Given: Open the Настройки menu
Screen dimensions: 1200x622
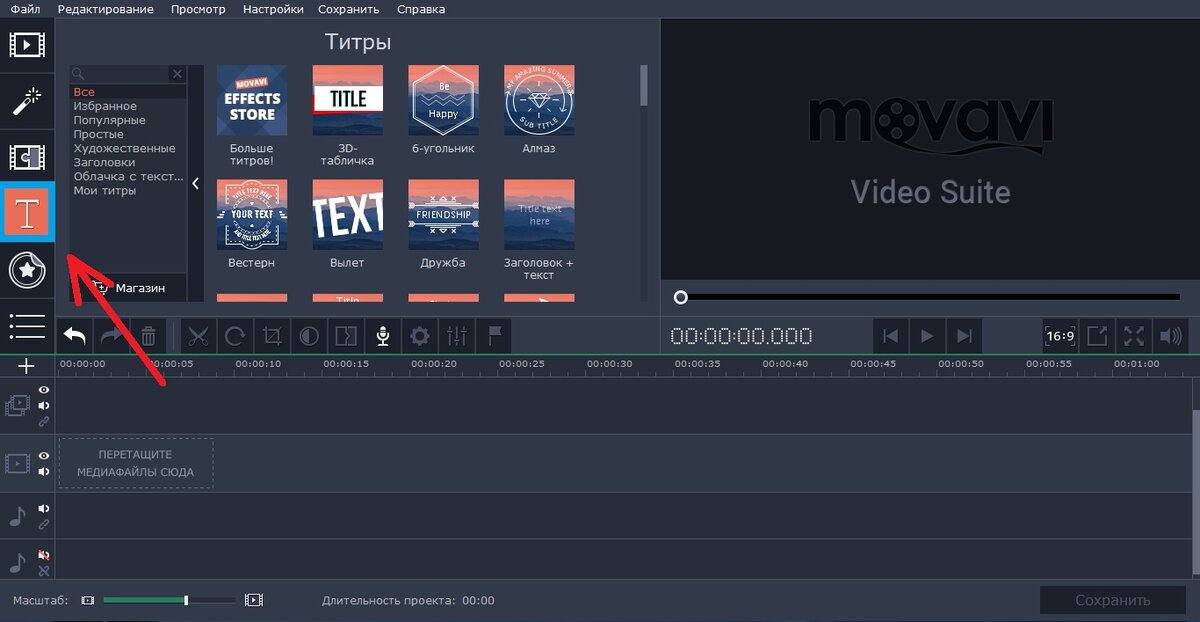Looking at the screenshot, I should coord(273,9).
